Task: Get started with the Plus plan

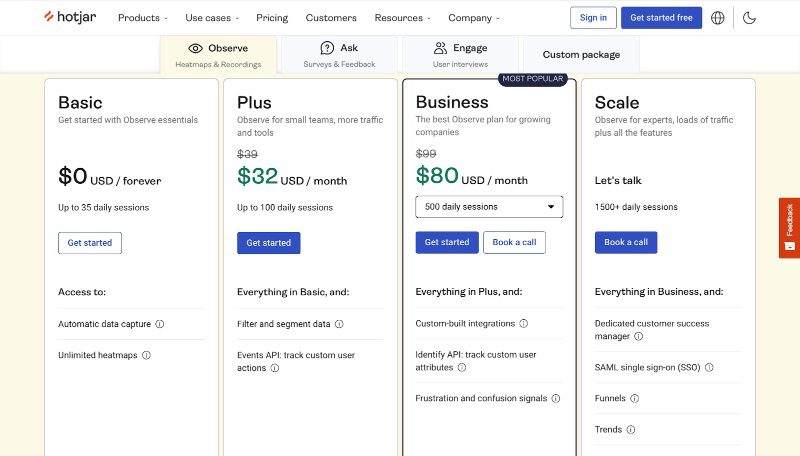Action: [x=268, y=243]
